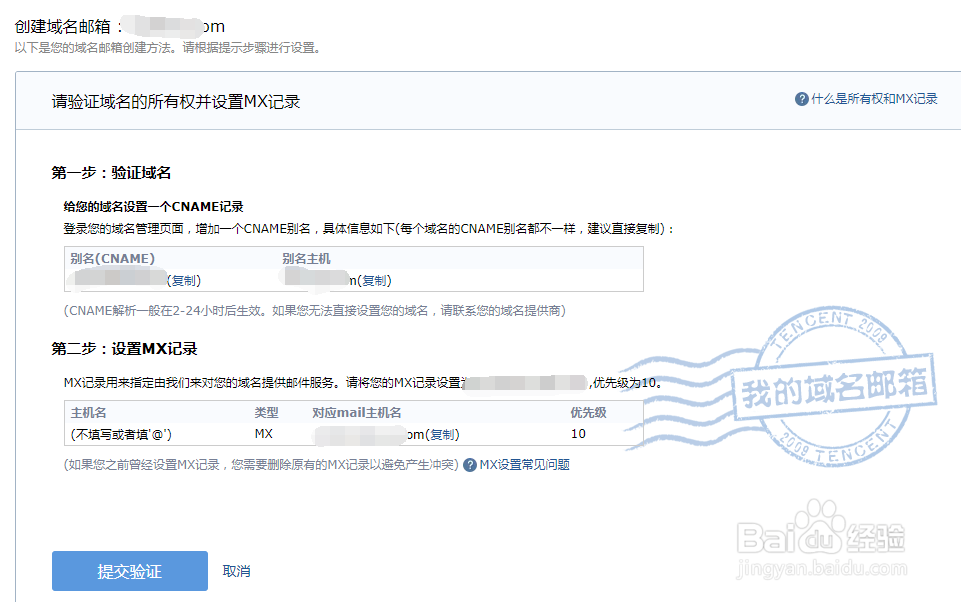
Task: Copy the MX mail hostname in the 对应mail主机名 column
Action: coord(443,434)
